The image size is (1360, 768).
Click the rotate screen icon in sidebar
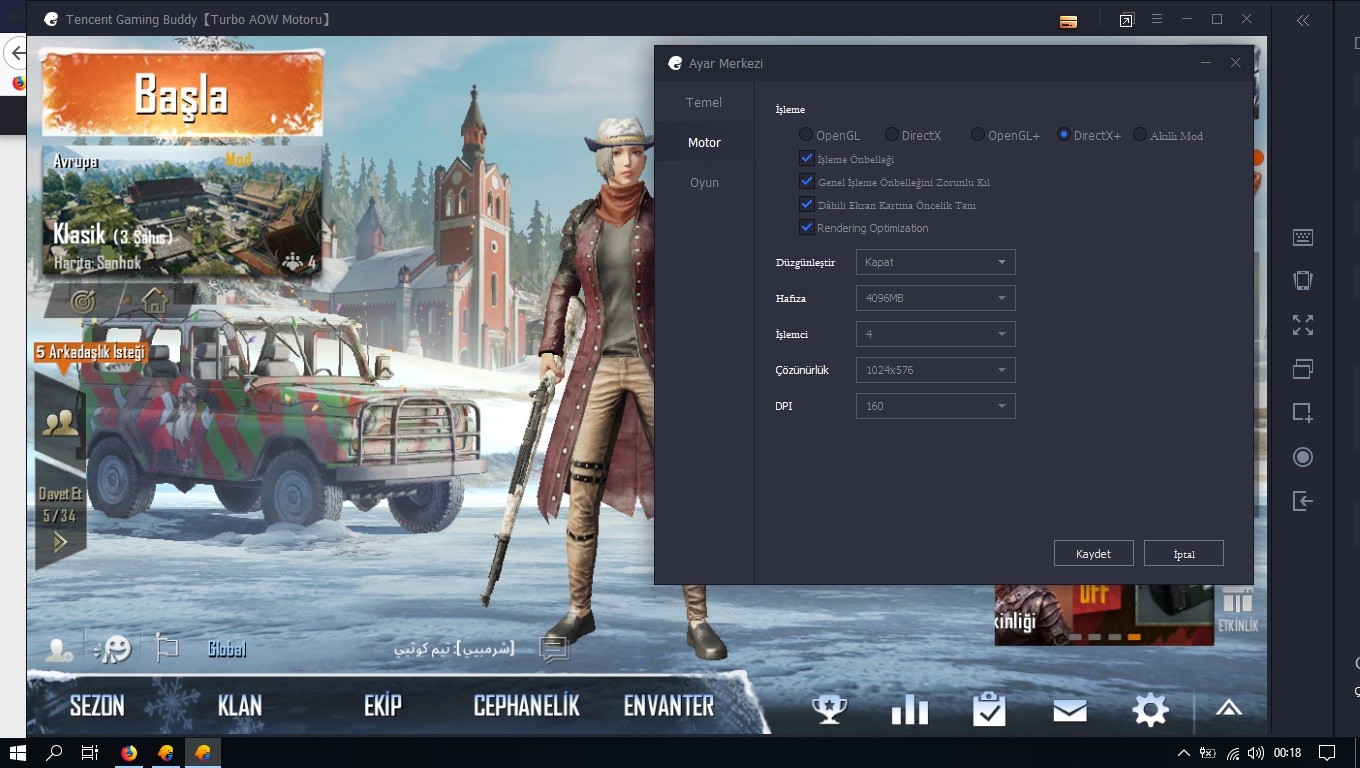1302,281
